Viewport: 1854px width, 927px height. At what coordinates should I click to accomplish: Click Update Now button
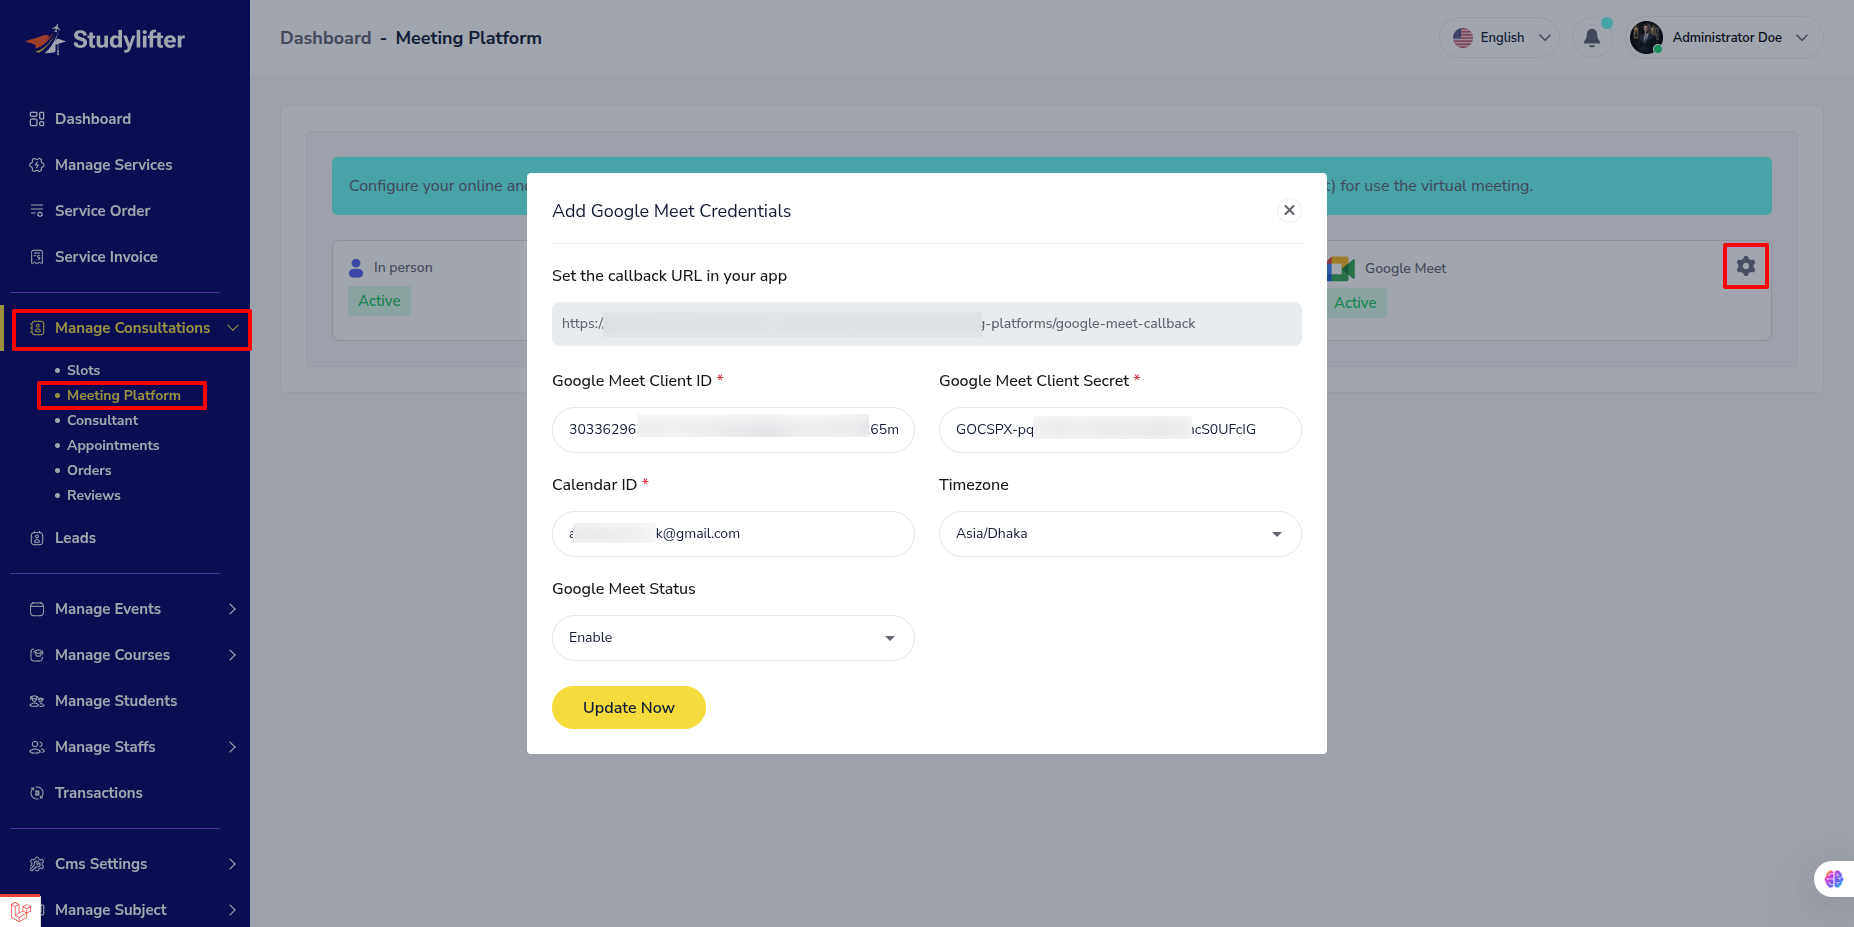coord(629,708)
